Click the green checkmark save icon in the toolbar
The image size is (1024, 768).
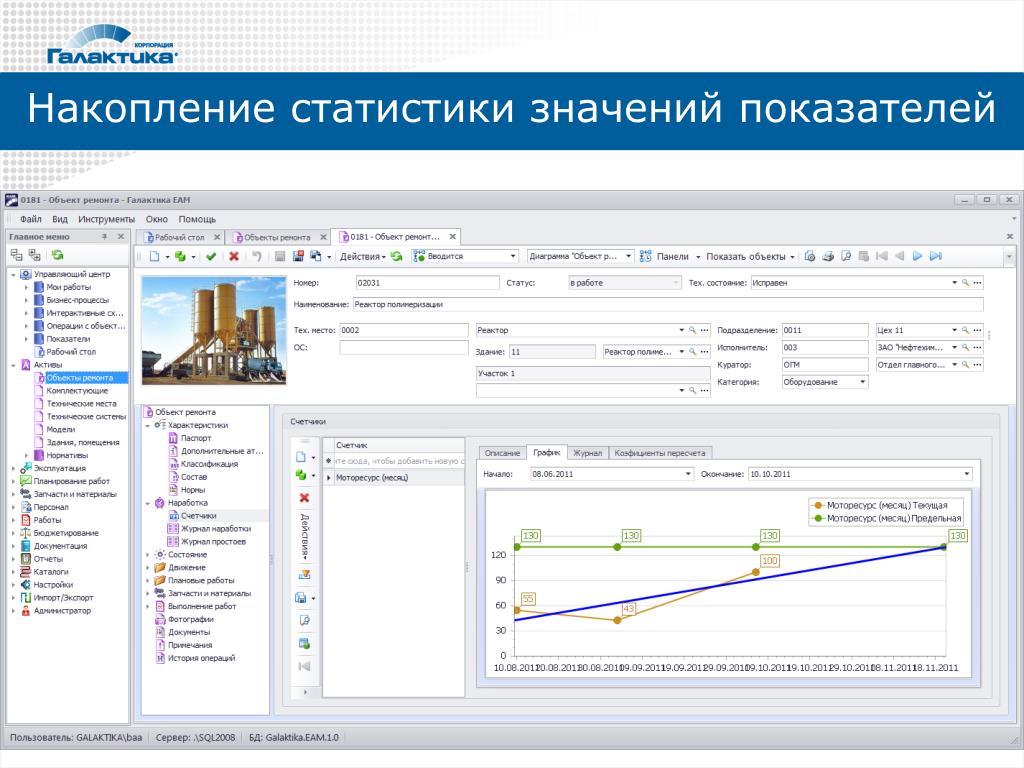coord(210,257)
